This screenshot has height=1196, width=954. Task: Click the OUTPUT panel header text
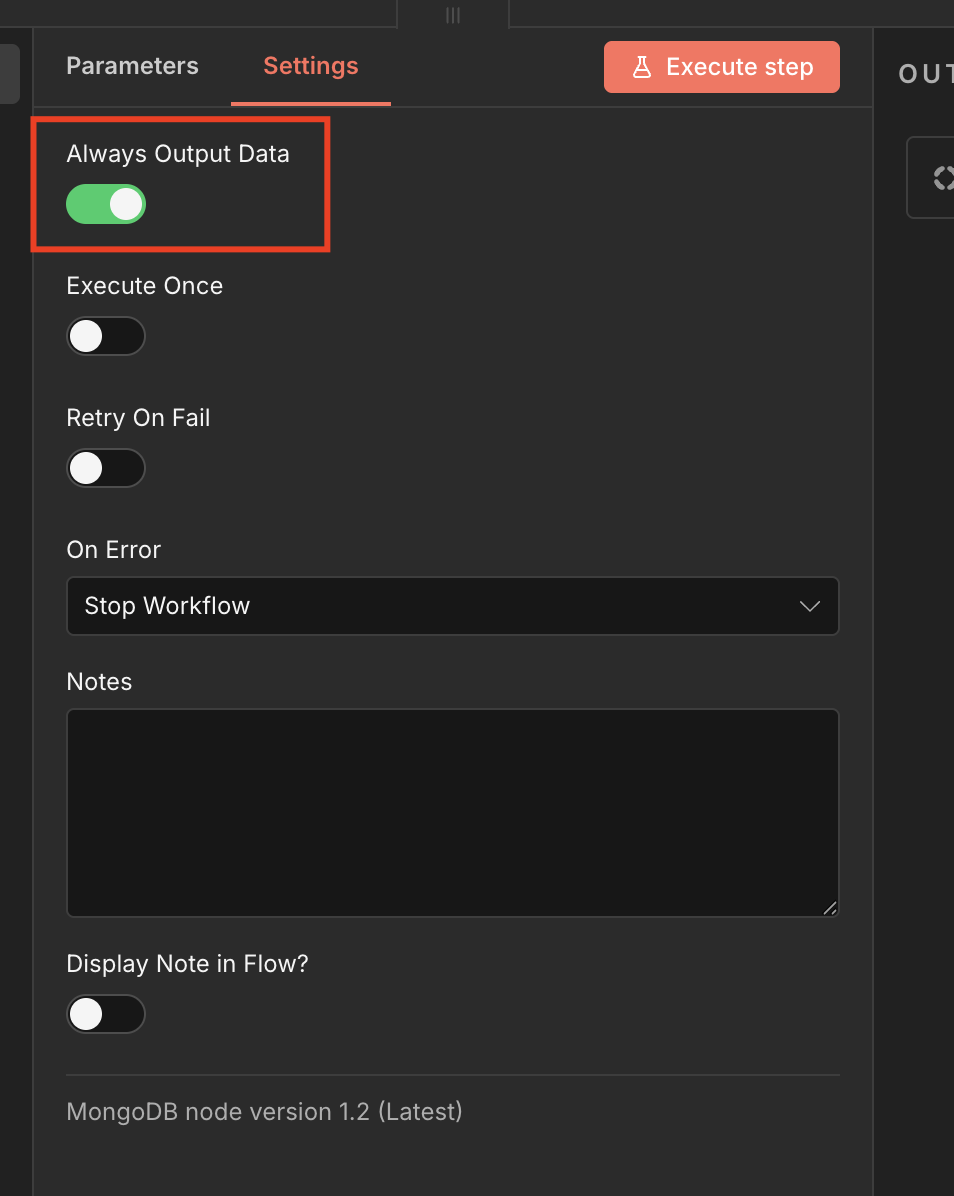pyautogui.click(x=925, y=74)
